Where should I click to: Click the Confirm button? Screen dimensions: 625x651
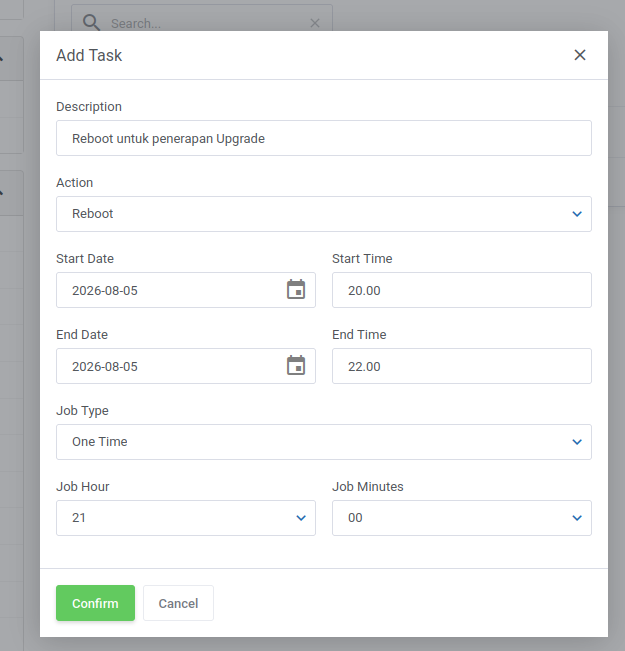click(x=96, y=603)
